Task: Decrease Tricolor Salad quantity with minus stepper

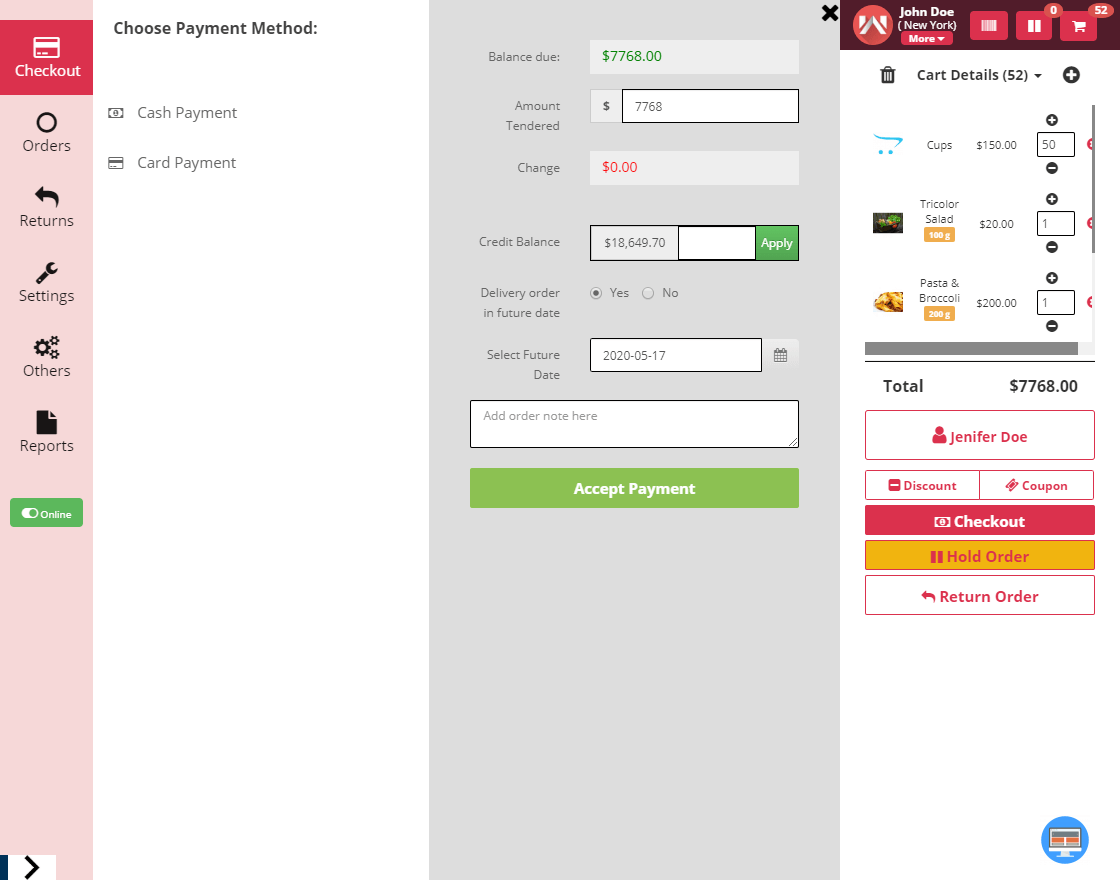Action: 1051,247
